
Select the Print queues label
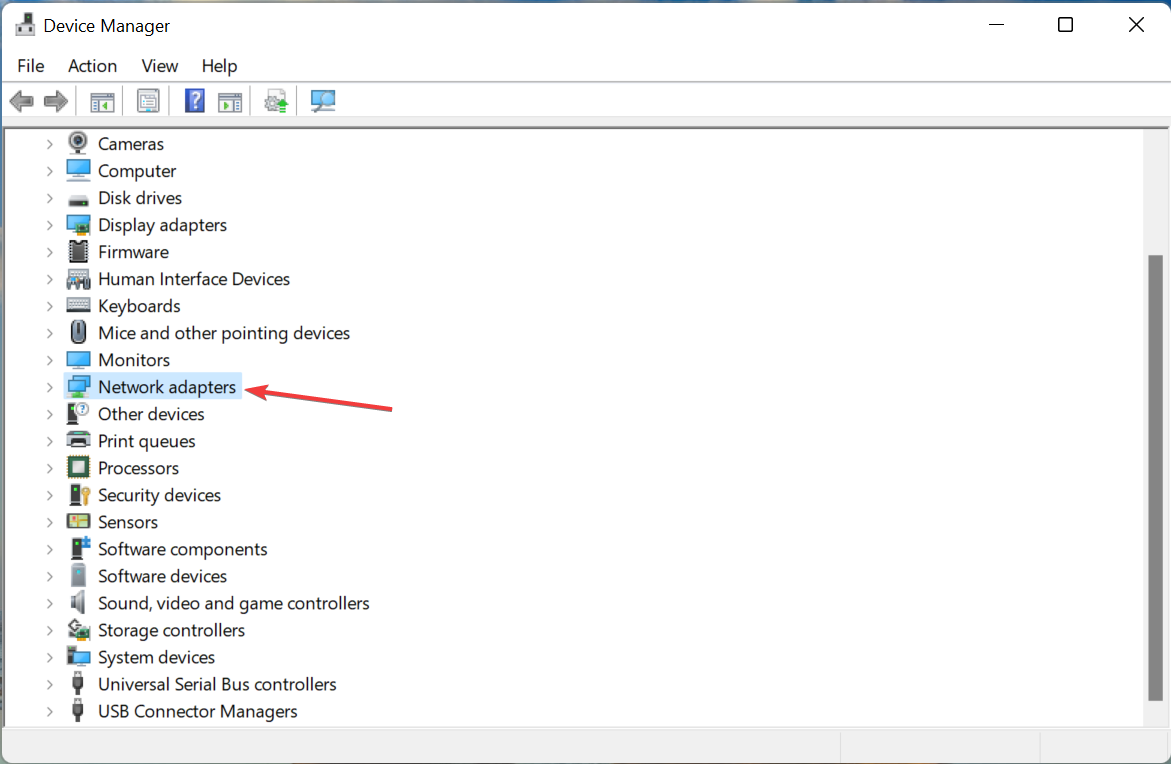[146, 441]
